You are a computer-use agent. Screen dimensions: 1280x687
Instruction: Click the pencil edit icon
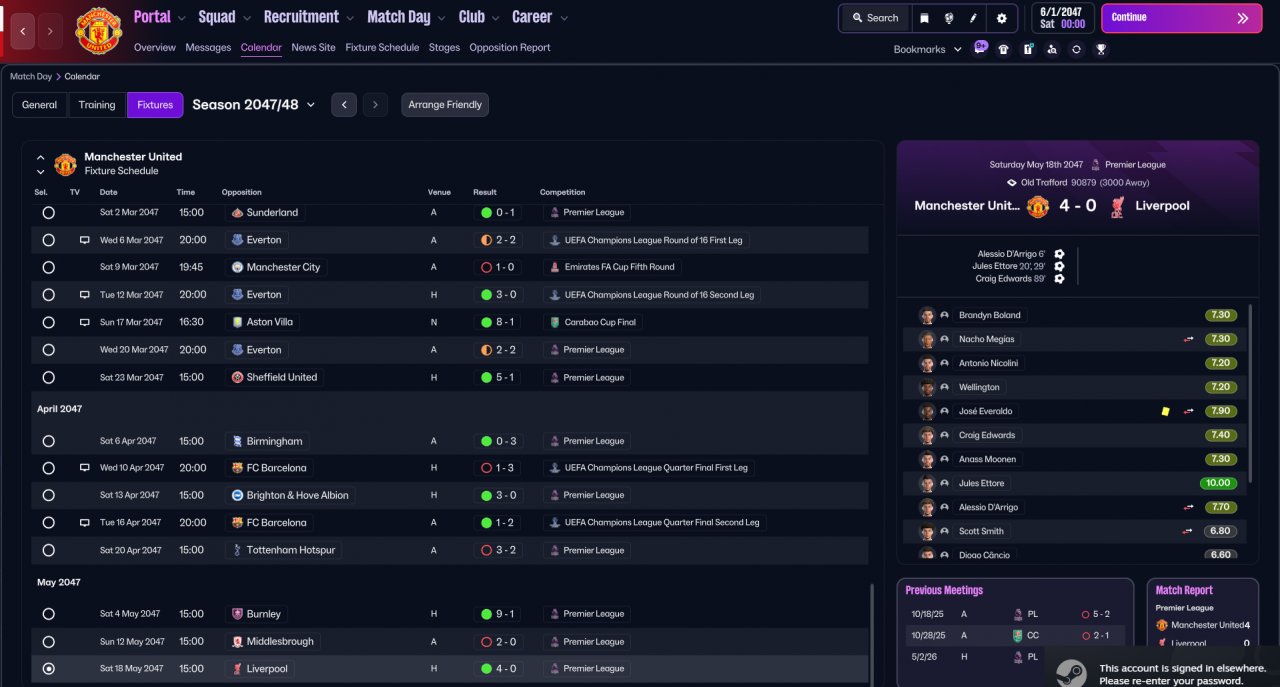[x=973, y=18]
